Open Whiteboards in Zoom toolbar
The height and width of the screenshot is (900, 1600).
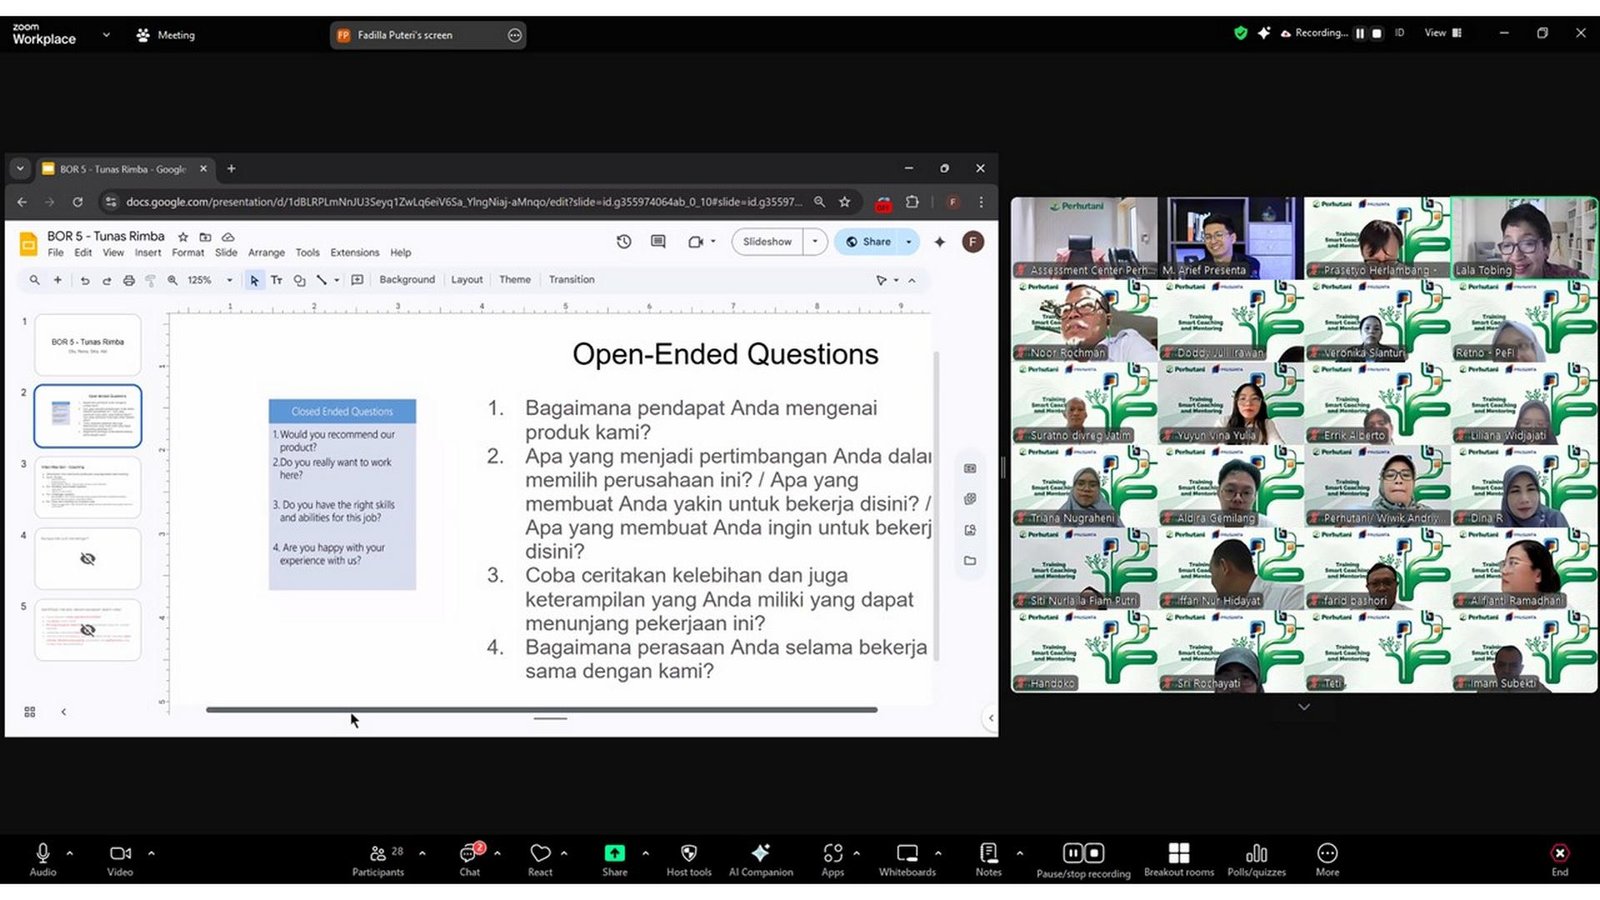[x=907, y=858]
